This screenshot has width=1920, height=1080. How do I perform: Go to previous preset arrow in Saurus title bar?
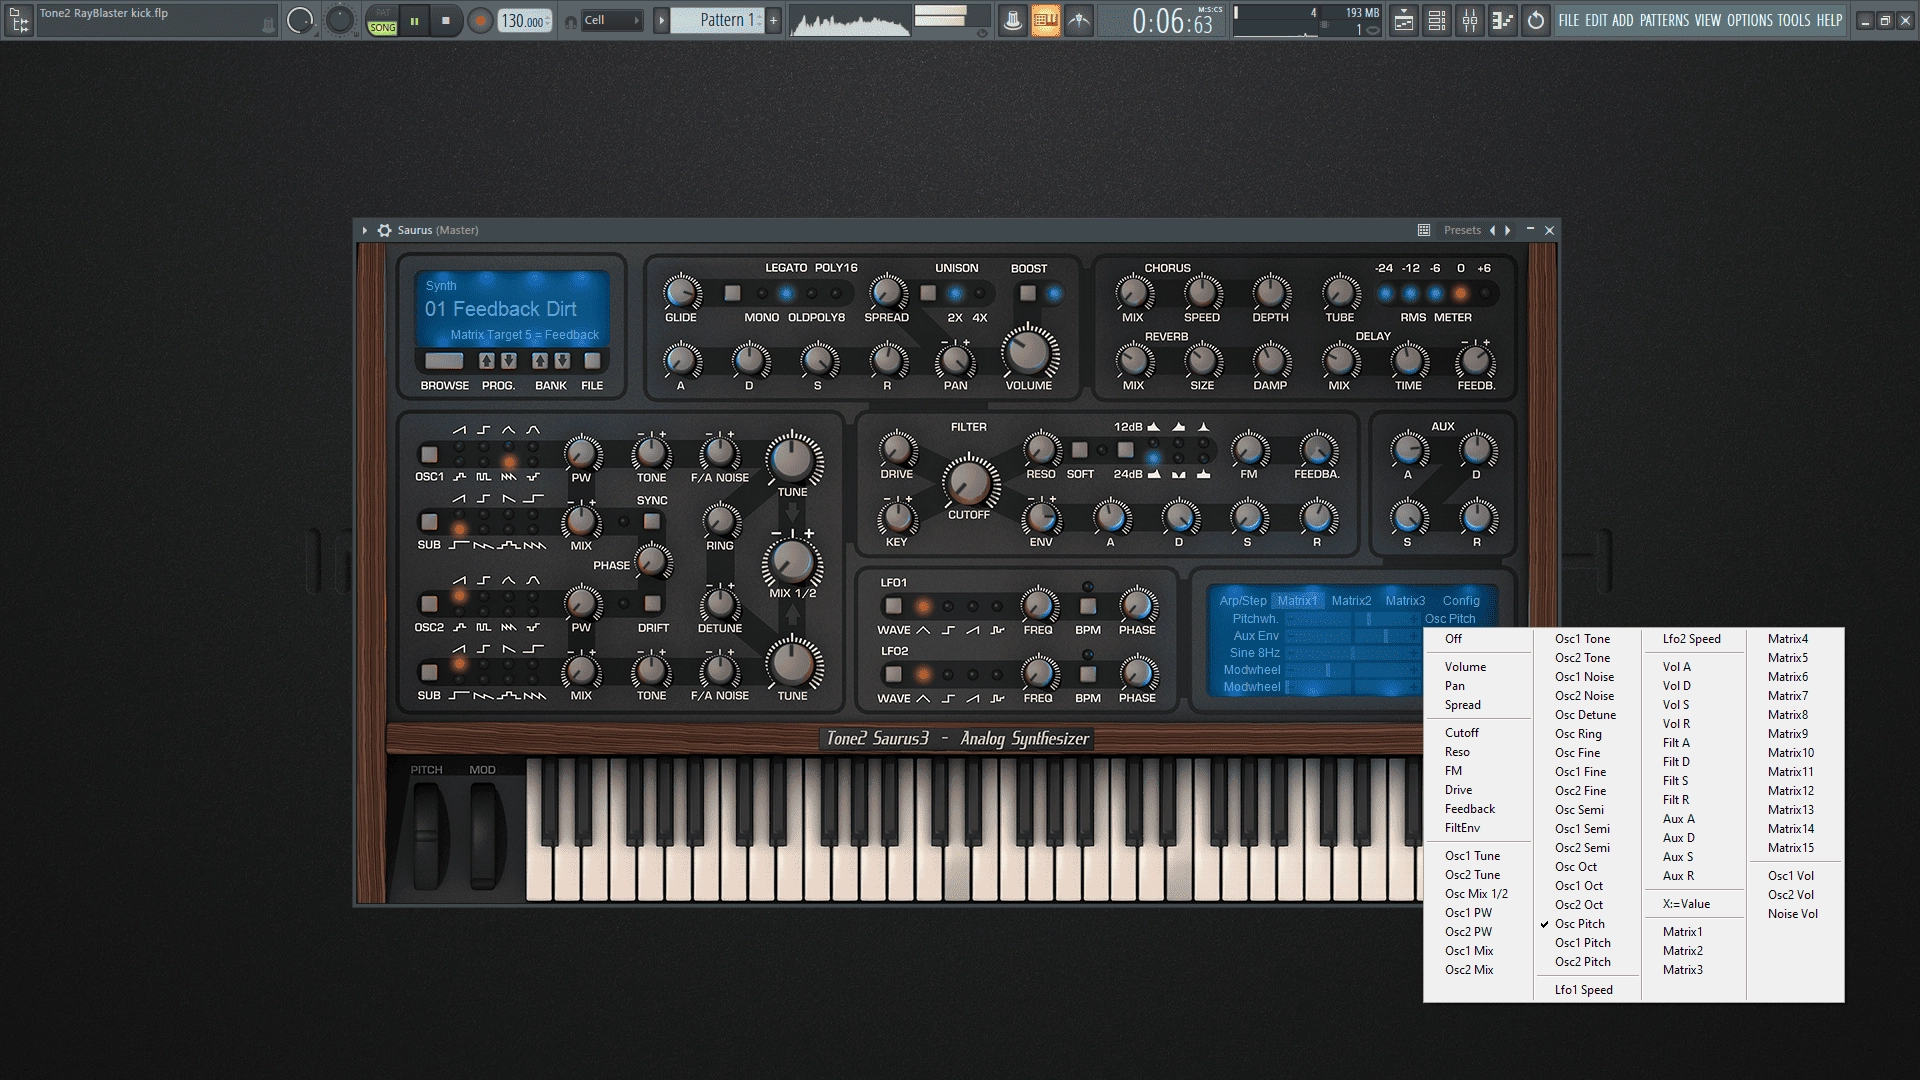pos(1493,230)
